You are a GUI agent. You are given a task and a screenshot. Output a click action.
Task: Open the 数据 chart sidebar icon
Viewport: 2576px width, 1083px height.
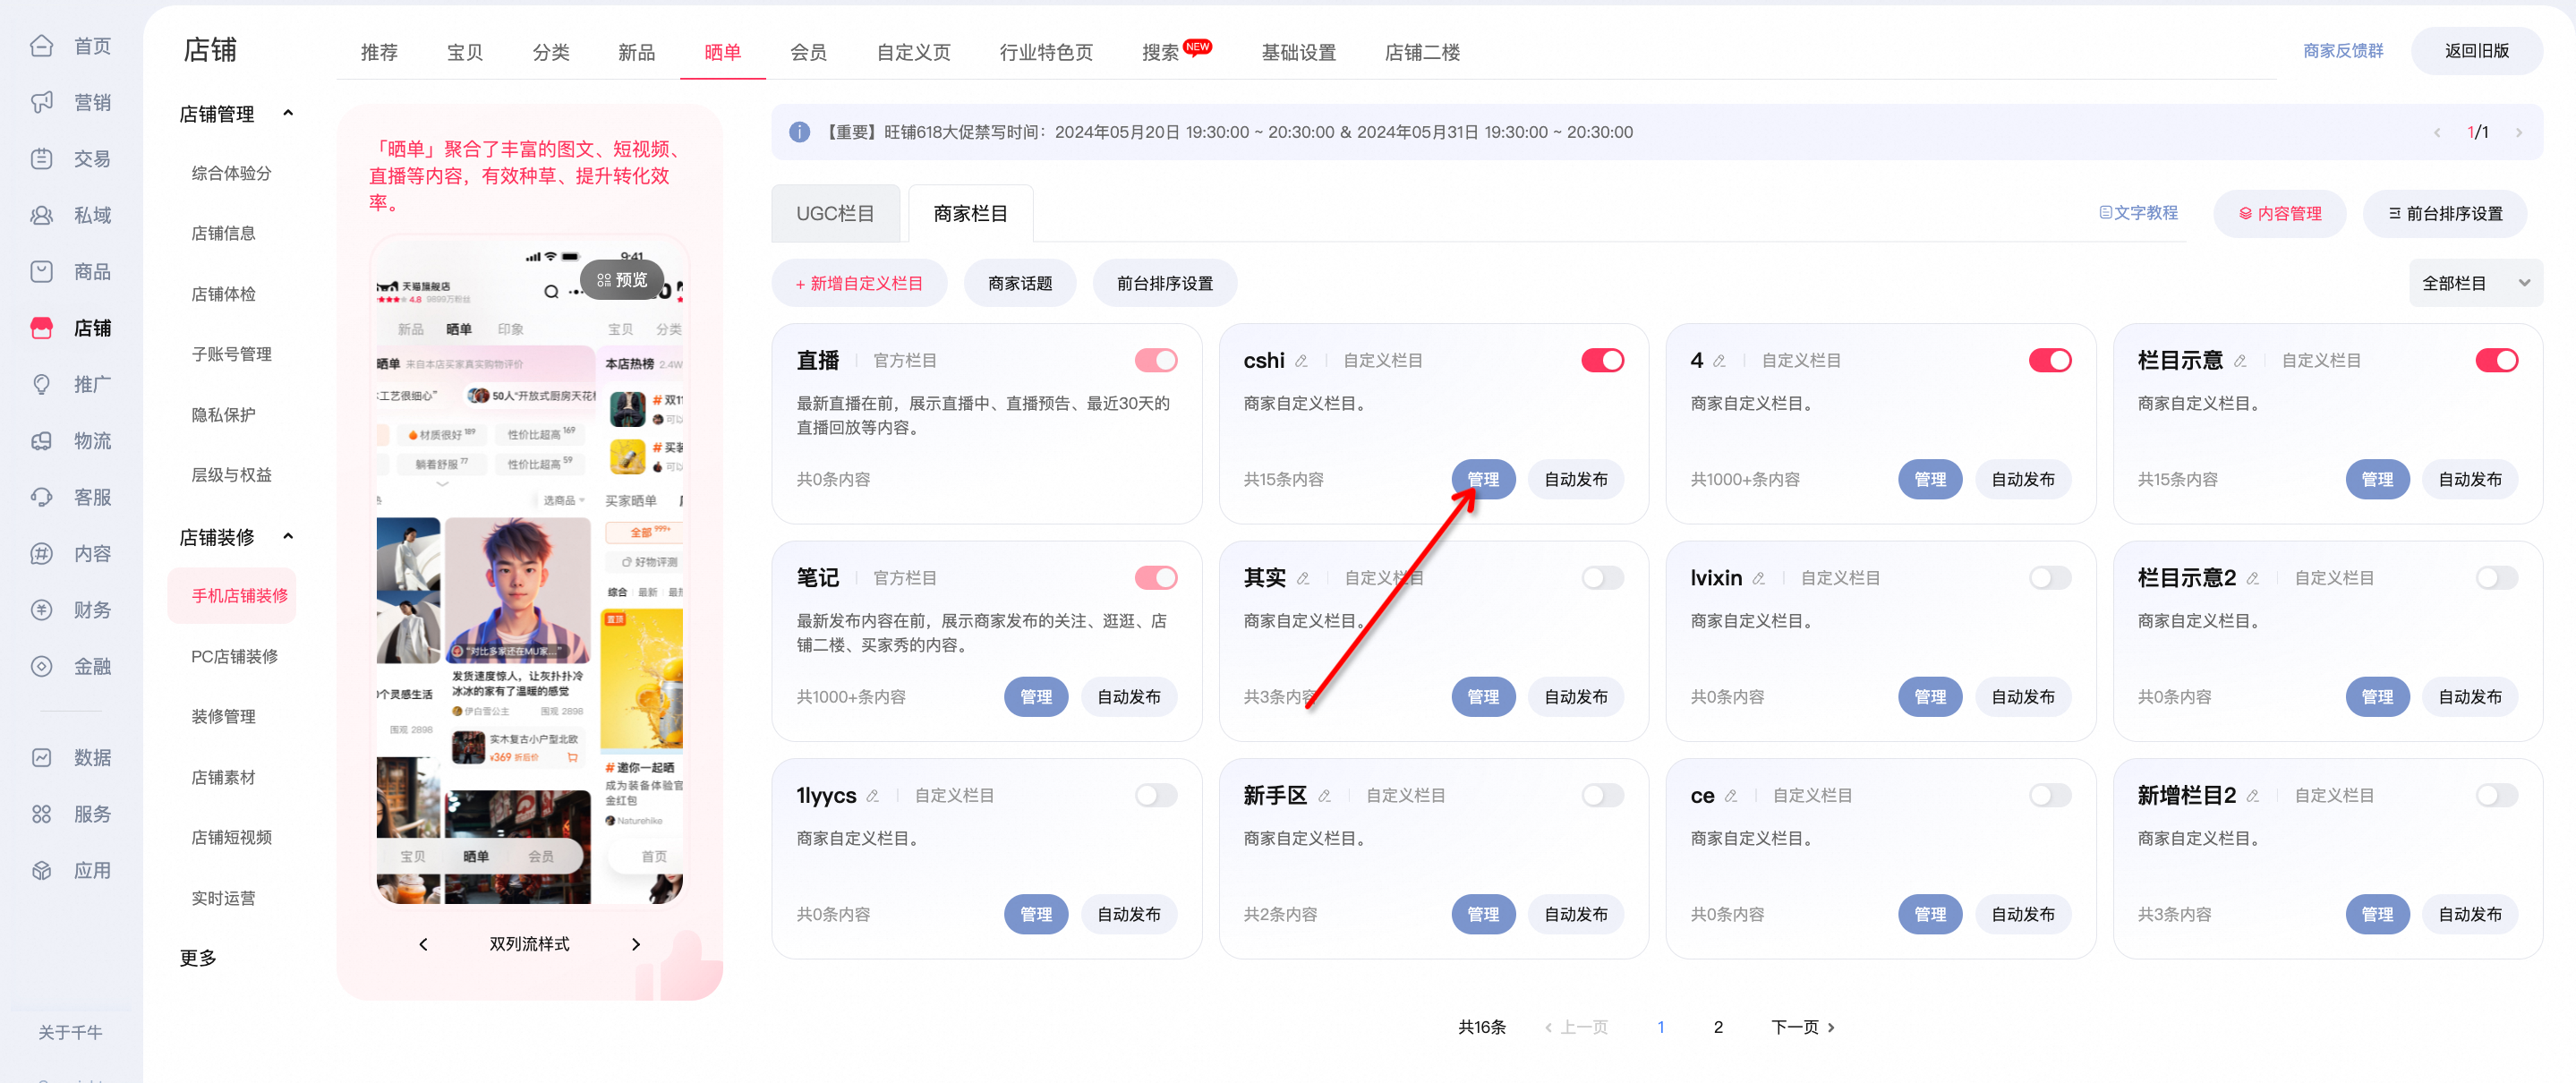click(x=41, y=758)
